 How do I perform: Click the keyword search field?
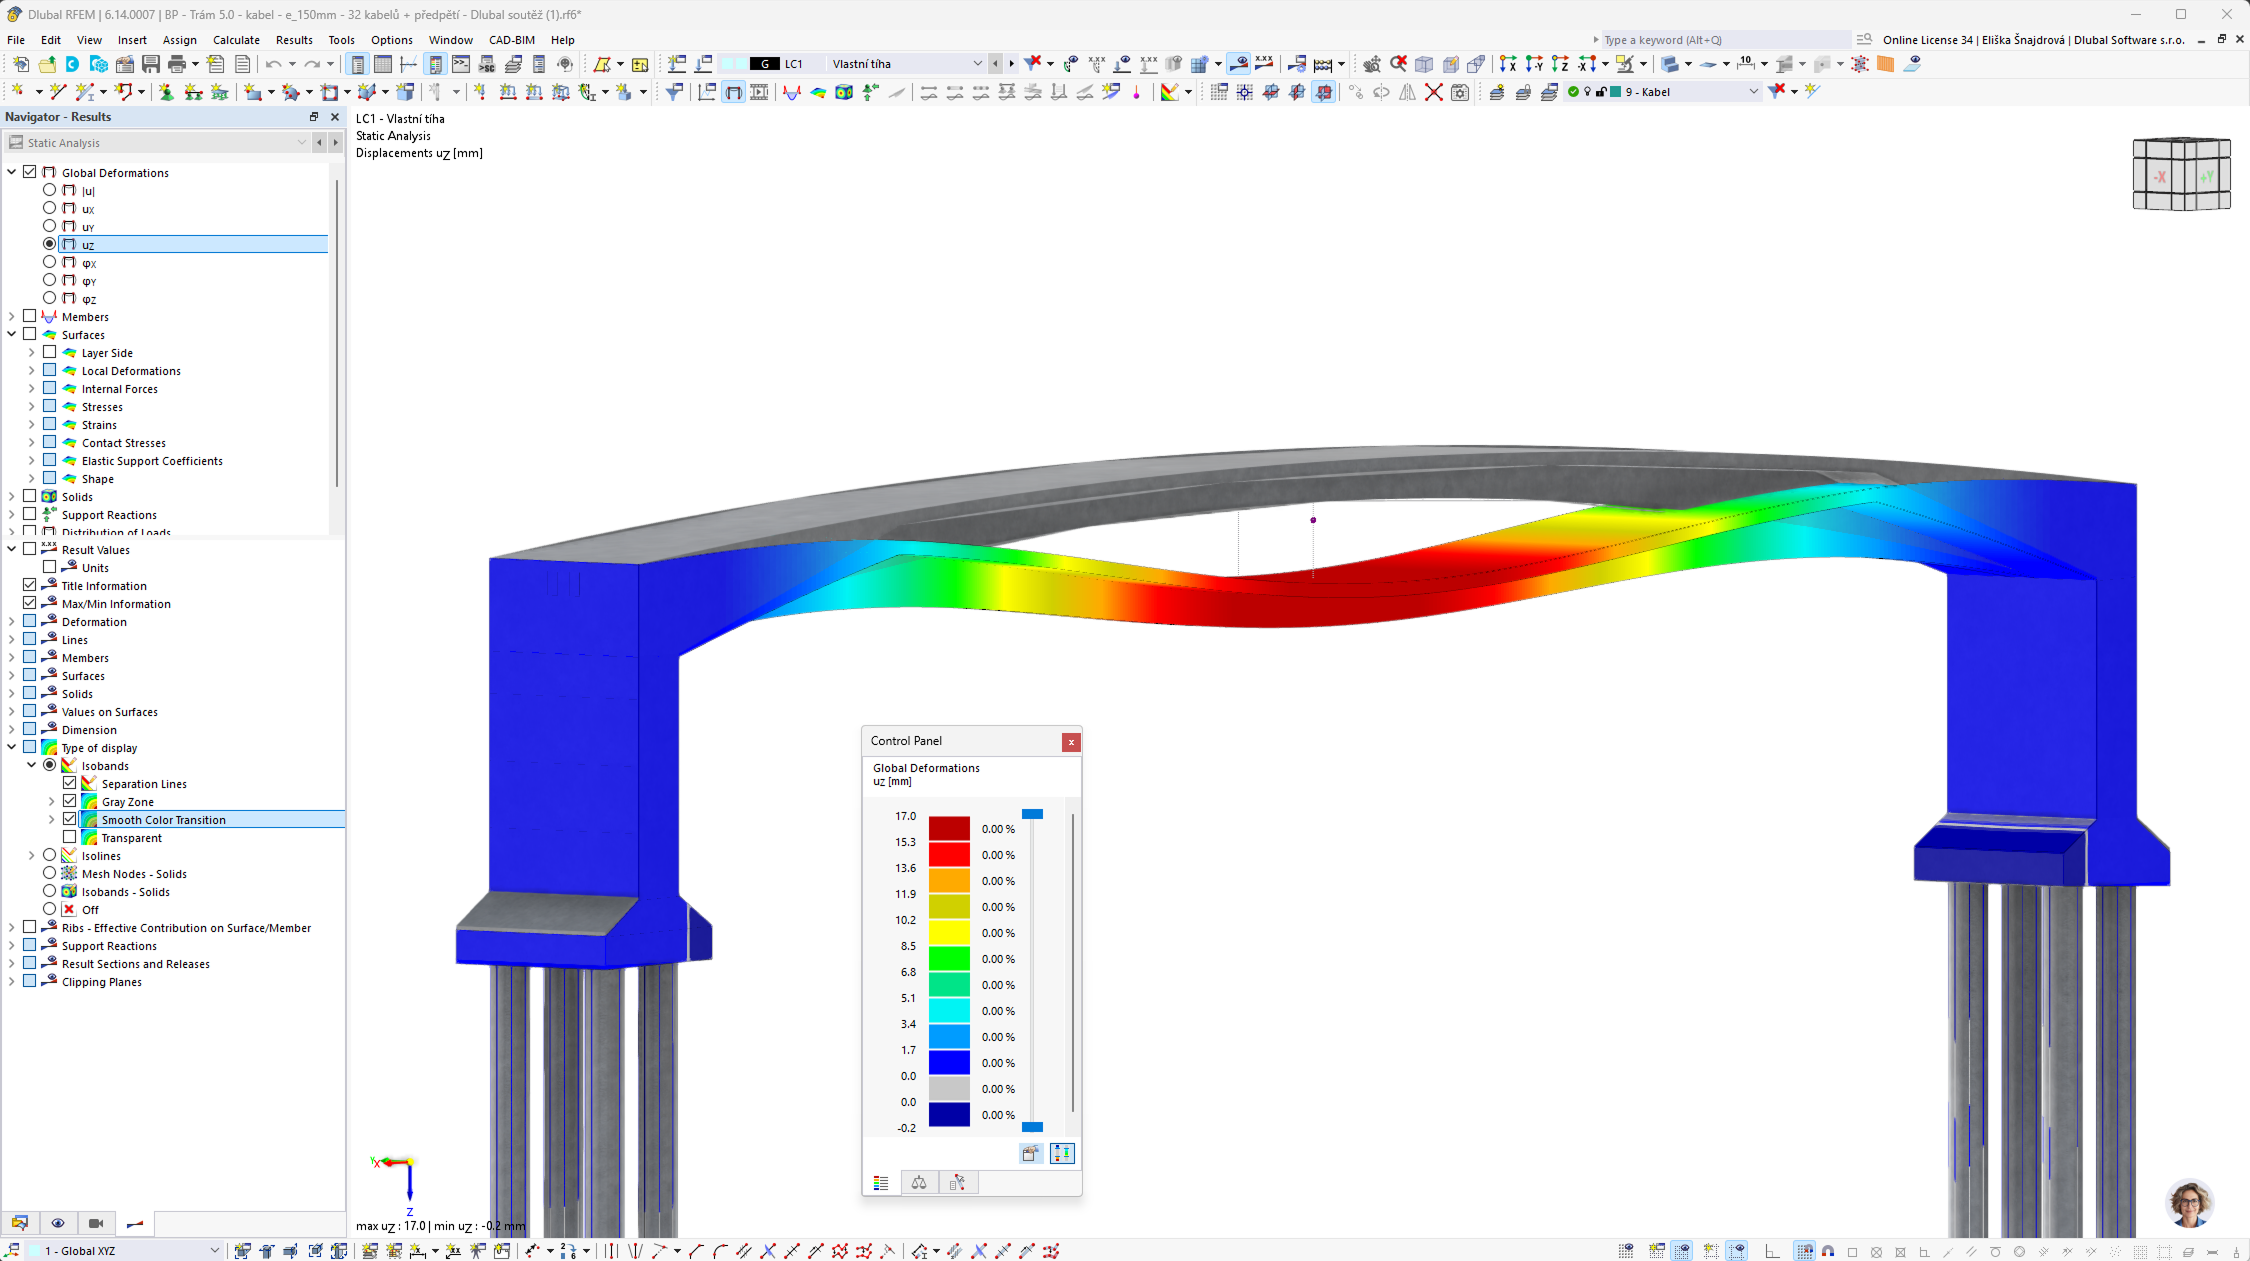[1724, 40]
